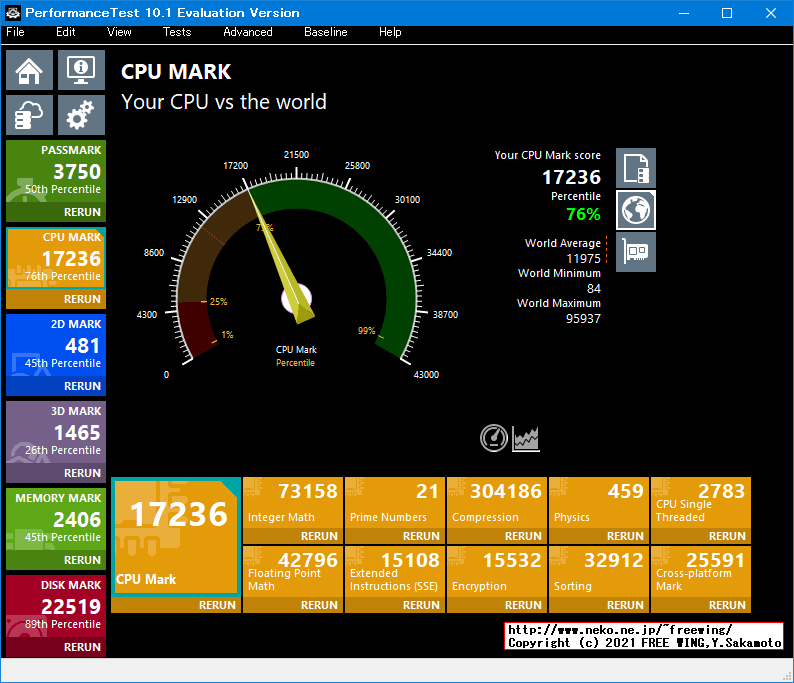Select the MEMORY MARK score tile
The height and width of the screenshot is (683, 794).
pos(56,519)
